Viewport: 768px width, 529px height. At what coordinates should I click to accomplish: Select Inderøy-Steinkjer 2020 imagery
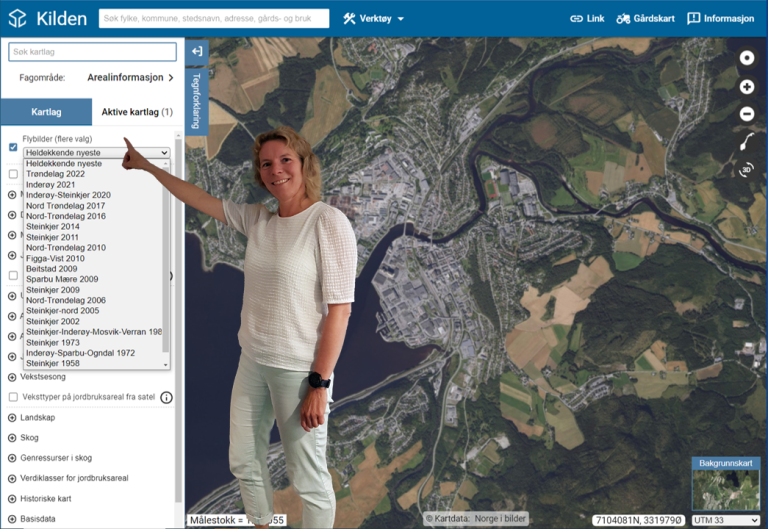(68, 195)
